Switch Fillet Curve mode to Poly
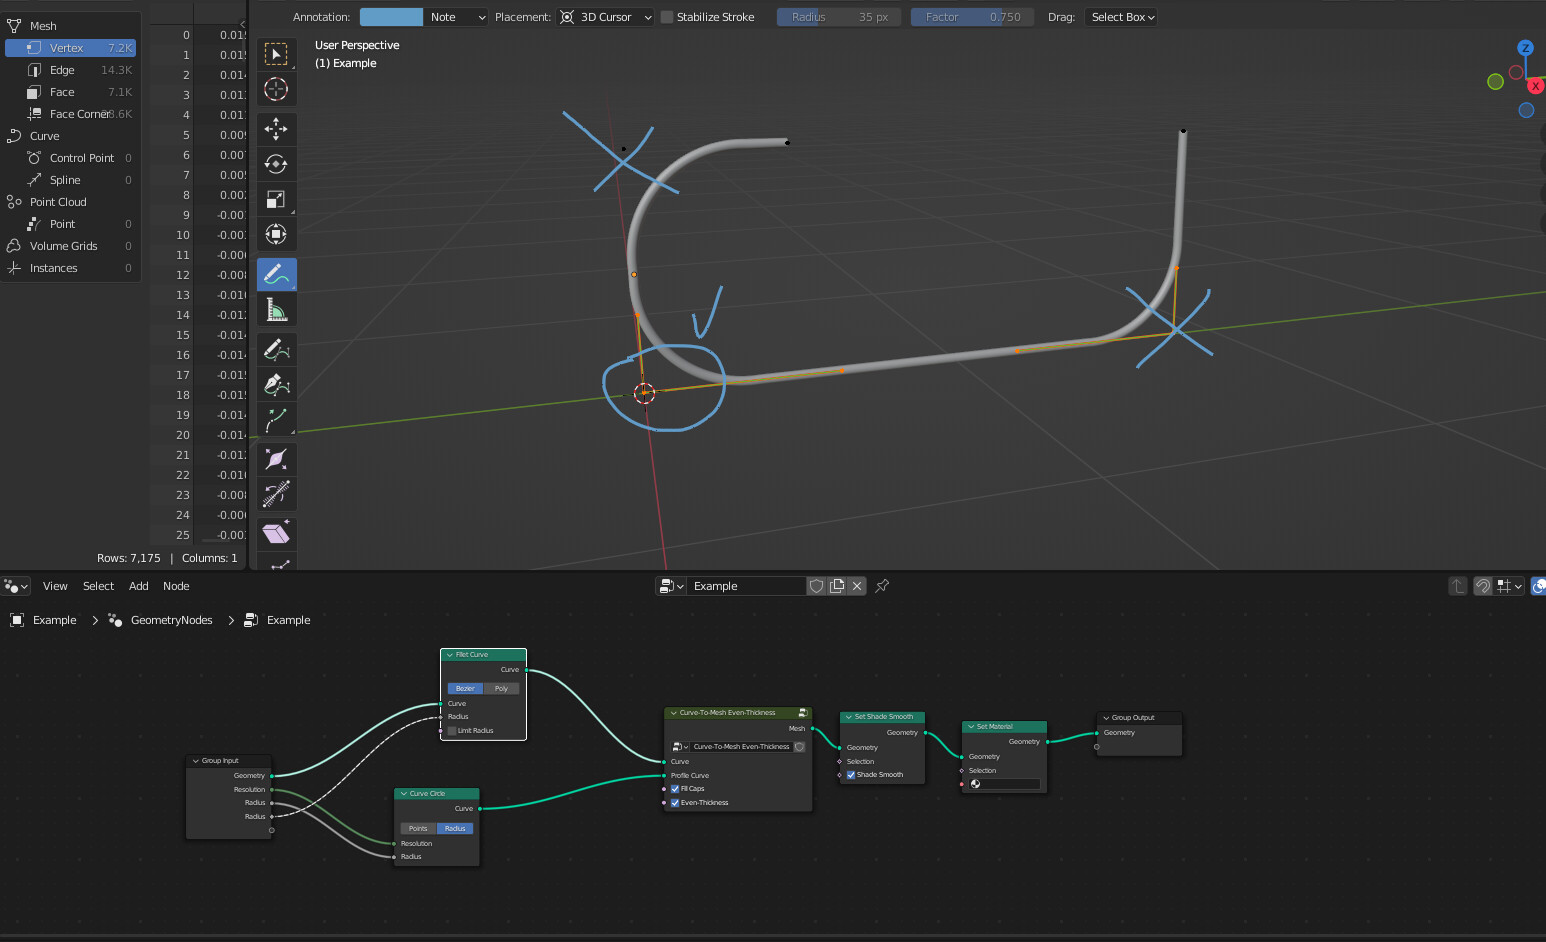1546x942 pixels. [501, 689]
